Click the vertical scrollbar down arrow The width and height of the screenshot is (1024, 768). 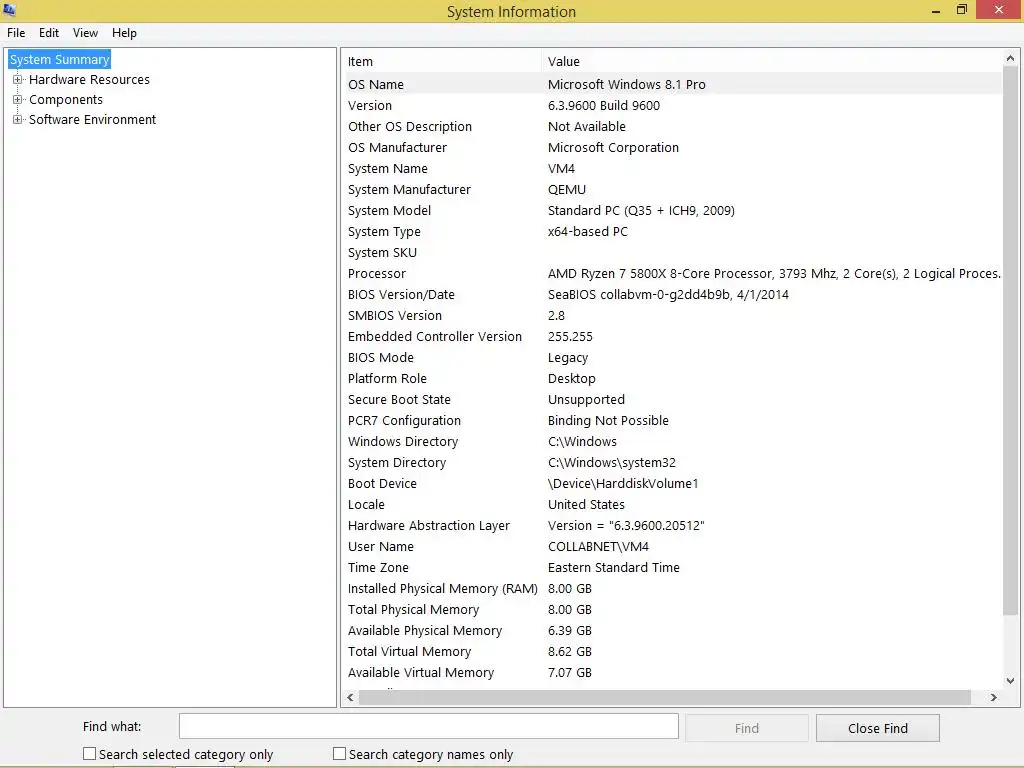pyautogui.click(x=1010, y=680)
